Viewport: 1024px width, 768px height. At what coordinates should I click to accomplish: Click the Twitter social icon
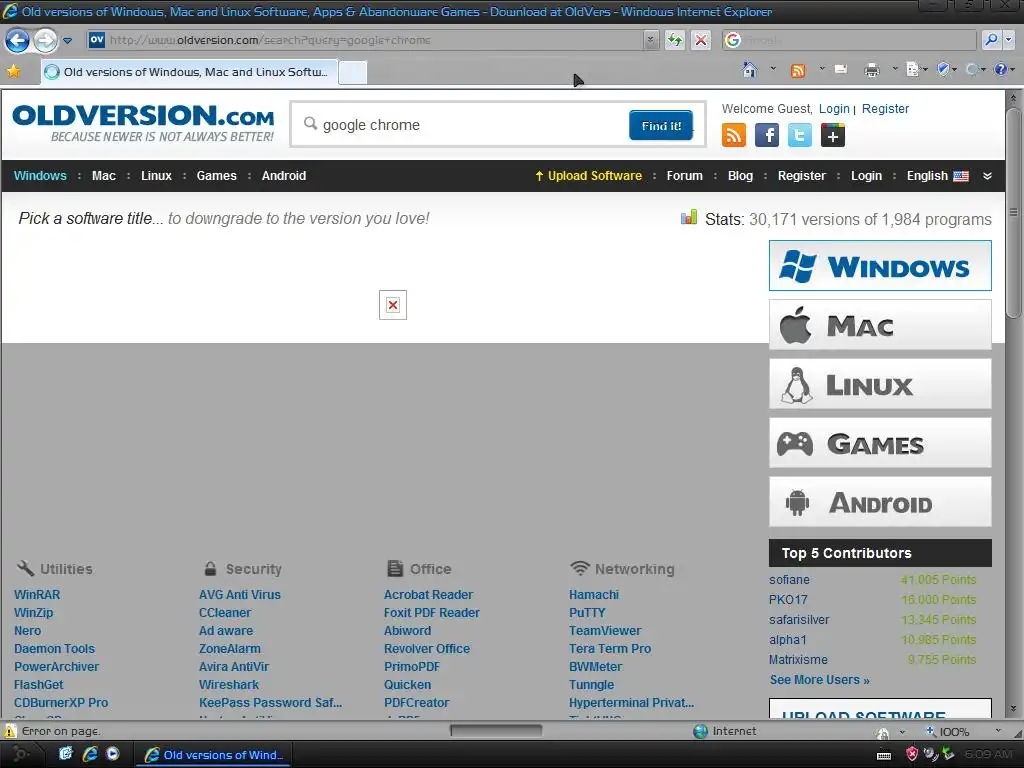point(799,135)
